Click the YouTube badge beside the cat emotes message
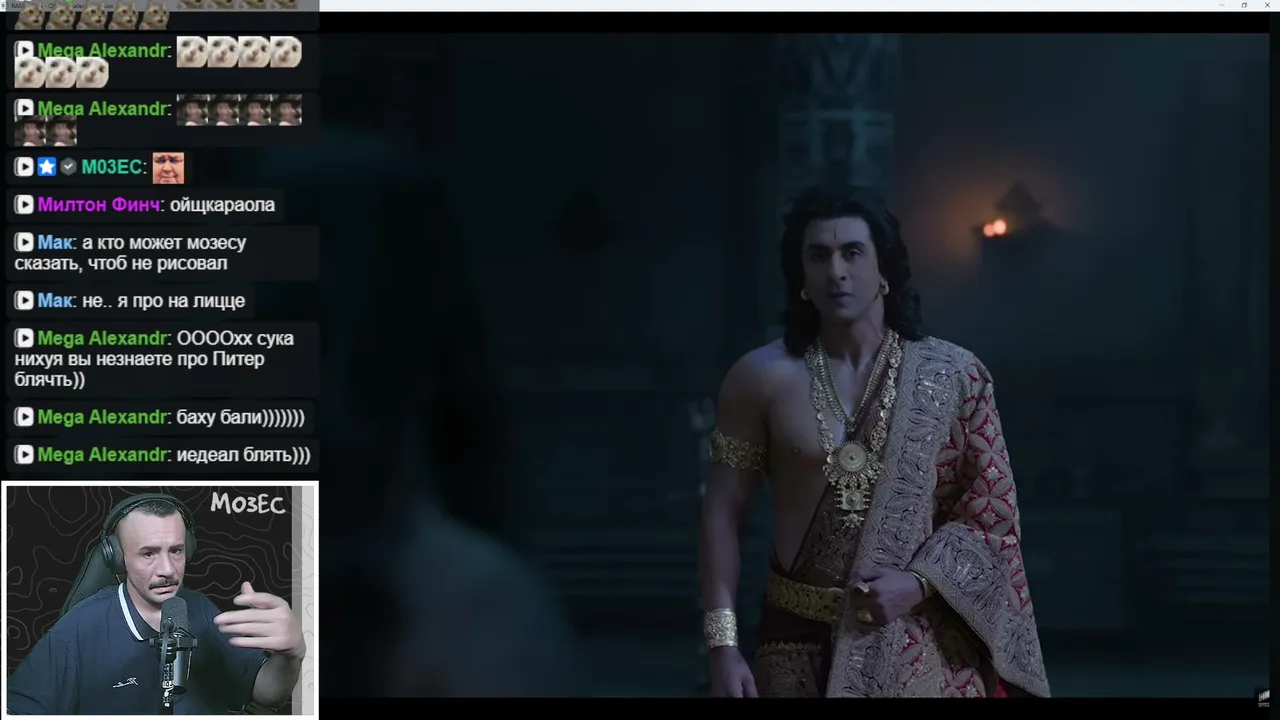This screenshot has height=720, width=1280. point(25,50)
